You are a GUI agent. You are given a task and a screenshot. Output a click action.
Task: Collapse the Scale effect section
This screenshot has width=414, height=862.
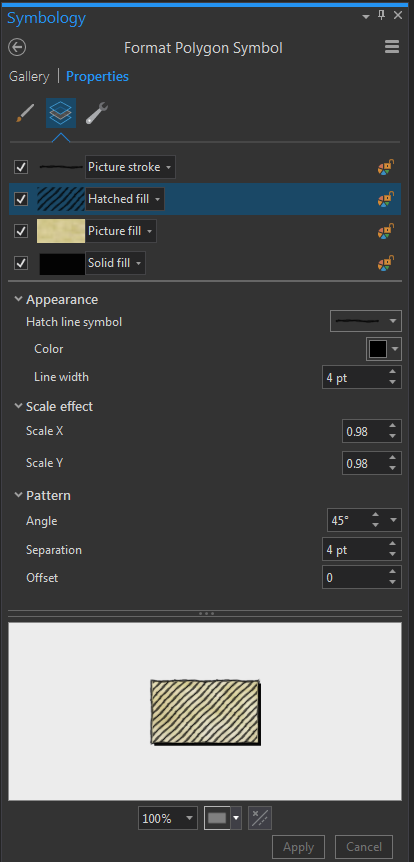coord(19,406)
